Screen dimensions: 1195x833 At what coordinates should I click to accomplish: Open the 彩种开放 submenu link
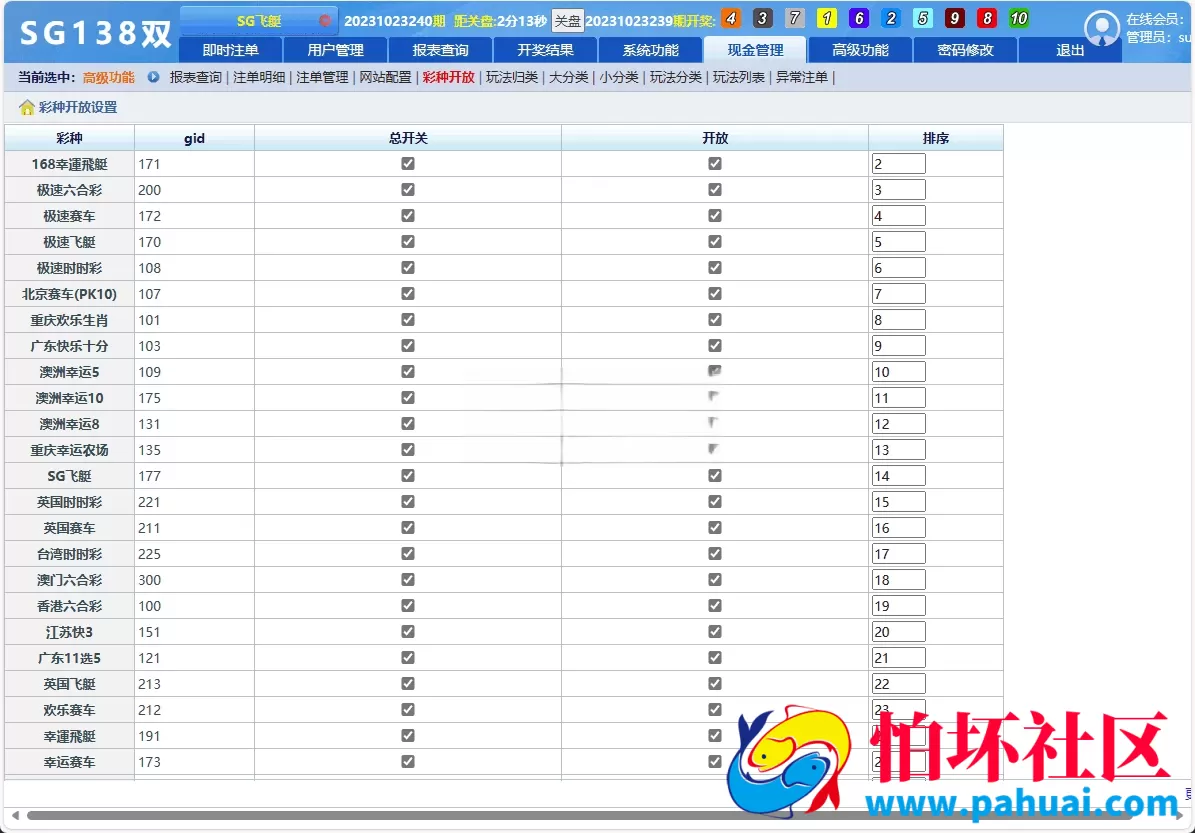tap(448, 77)
